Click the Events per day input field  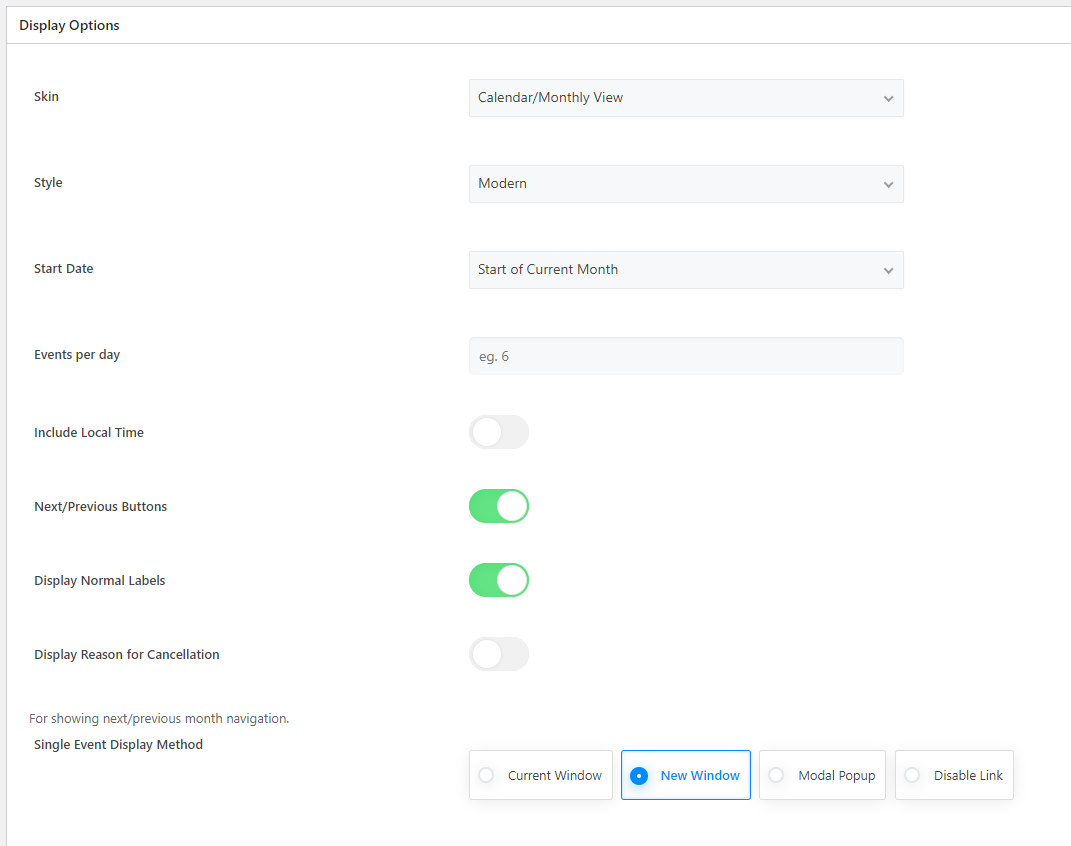click(x=685, y=356)
